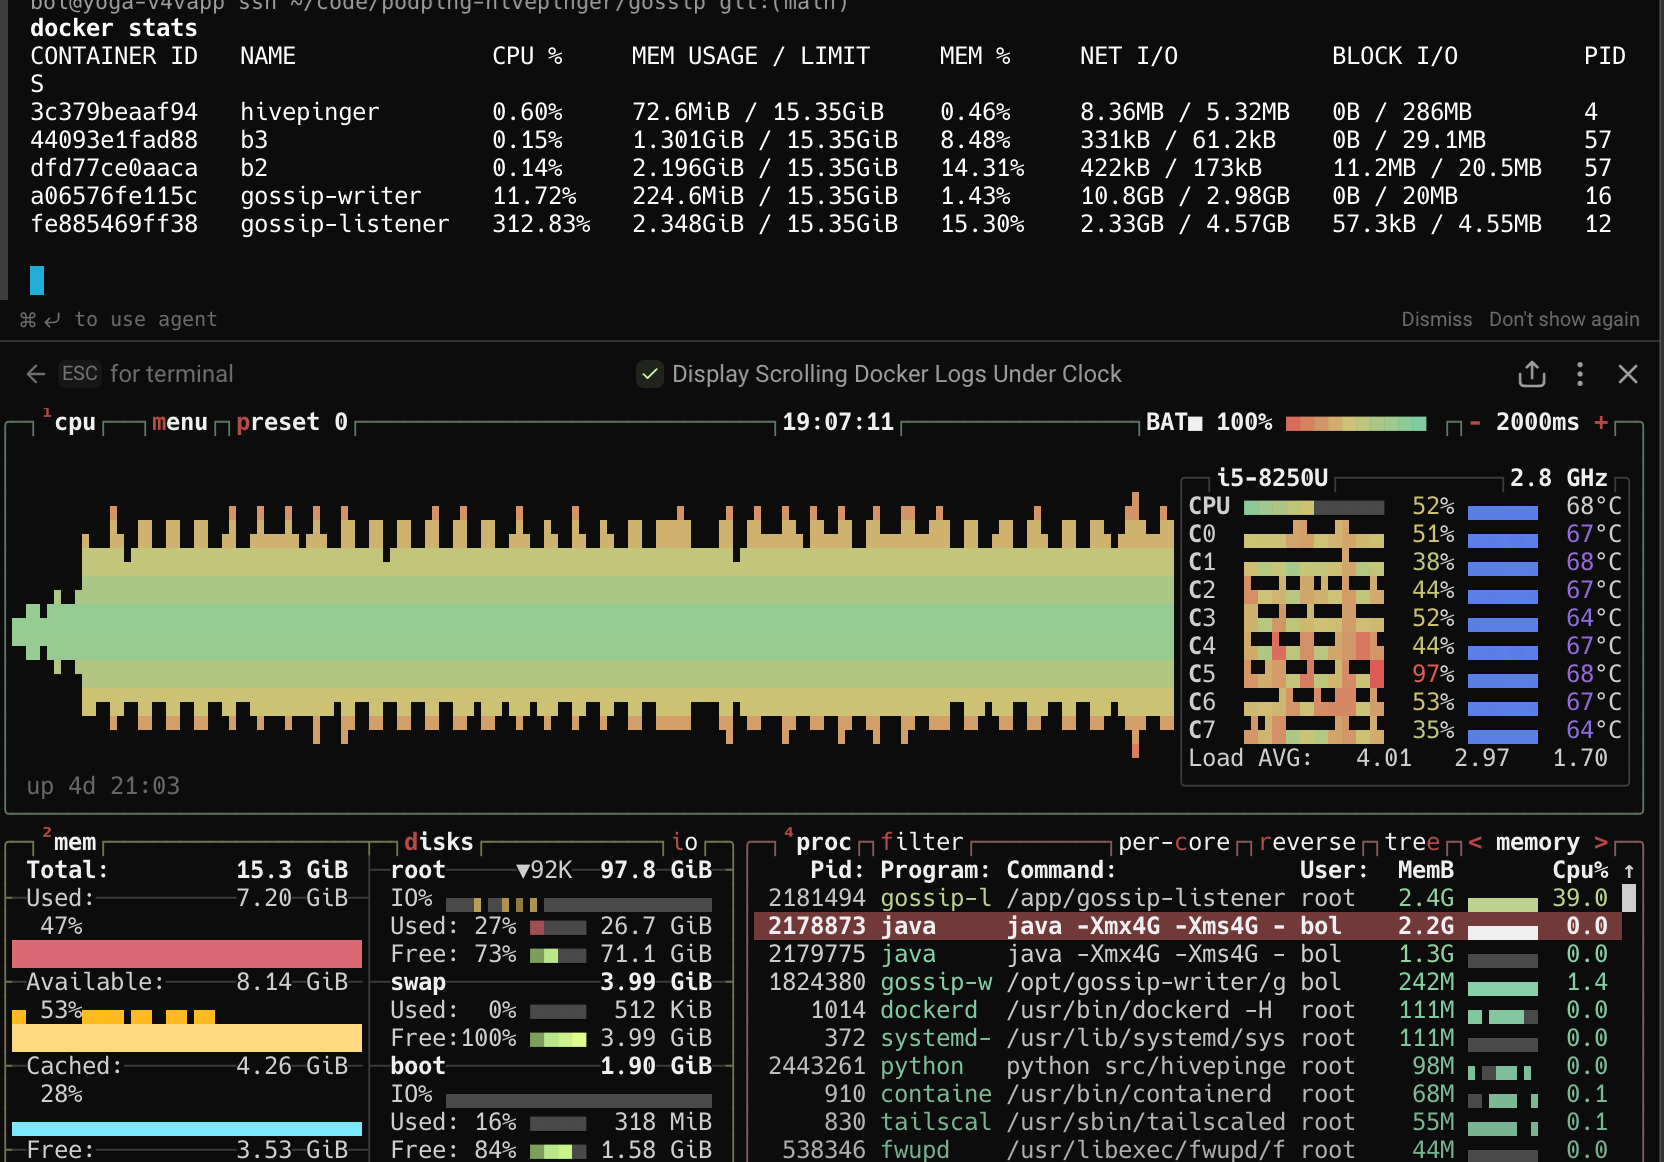Click the filter field in proc box
This screenshot has width=1664, height=1162.
point(922,842)
